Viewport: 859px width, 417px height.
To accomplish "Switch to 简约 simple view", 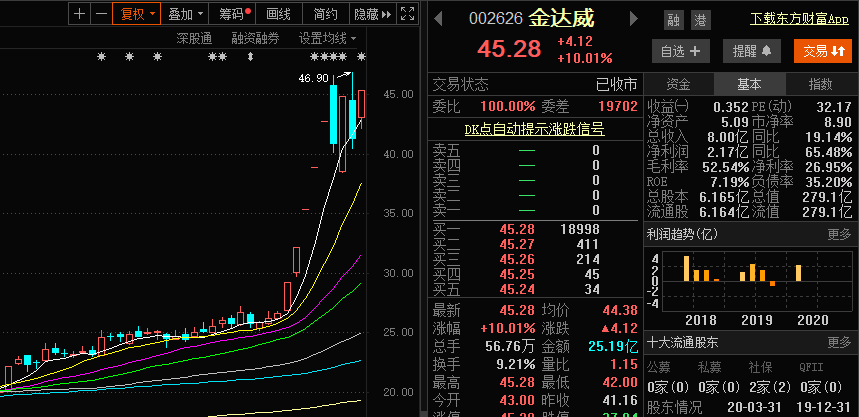I will pos(325,14).
